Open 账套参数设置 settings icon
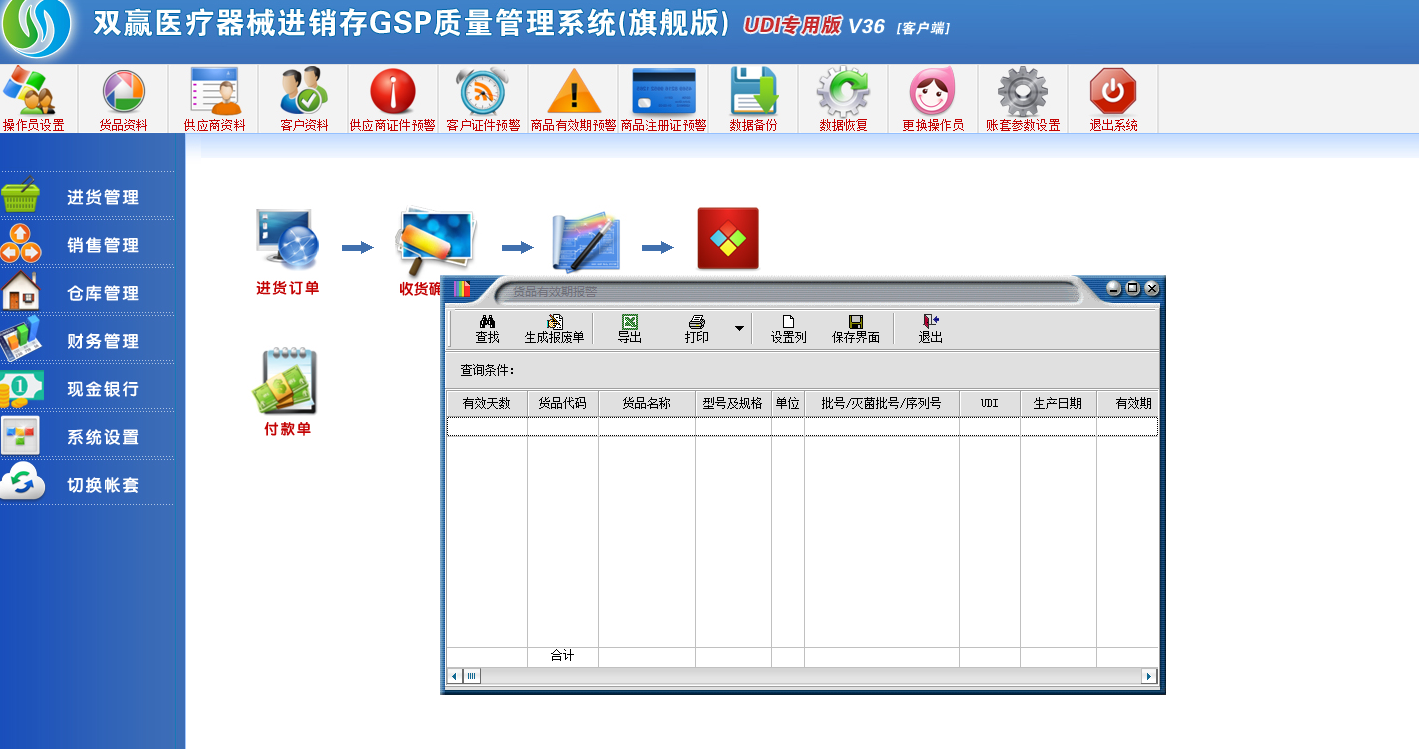The width and height of the screenshot is (1419, 749). 1021,98
